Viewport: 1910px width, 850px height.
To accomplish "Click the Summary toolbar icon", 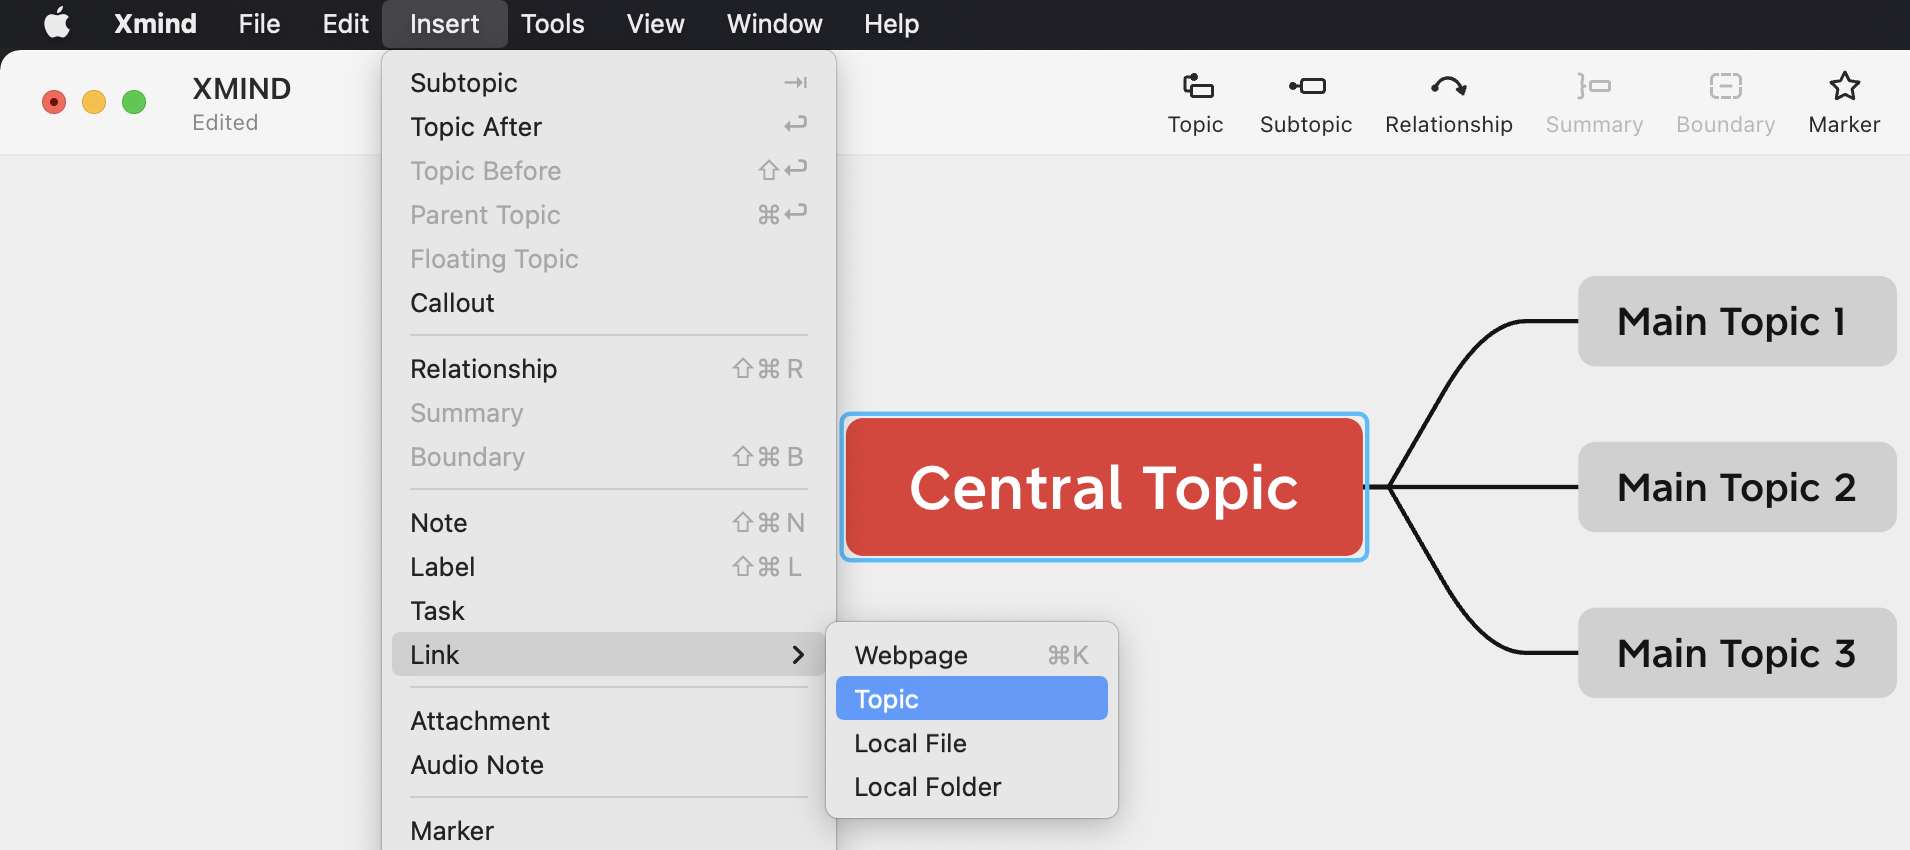I will (x=1594, y=87).
